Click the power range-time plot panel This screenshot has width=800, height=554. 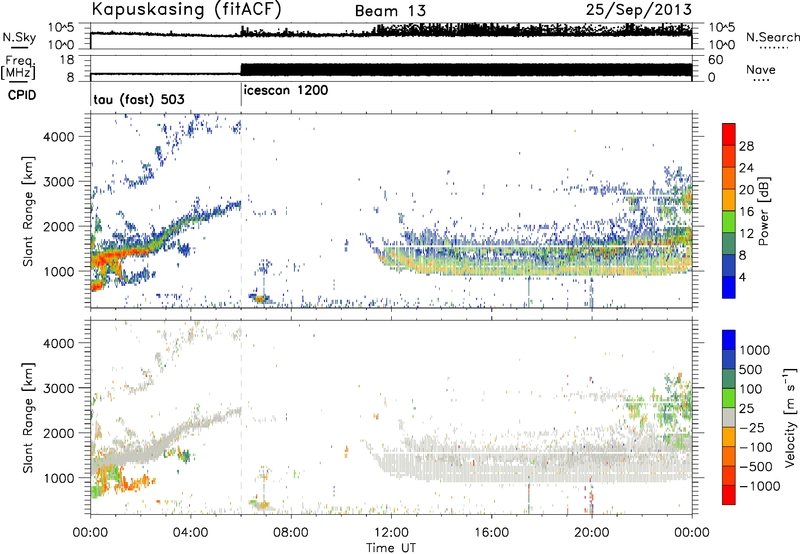[391, 211]
